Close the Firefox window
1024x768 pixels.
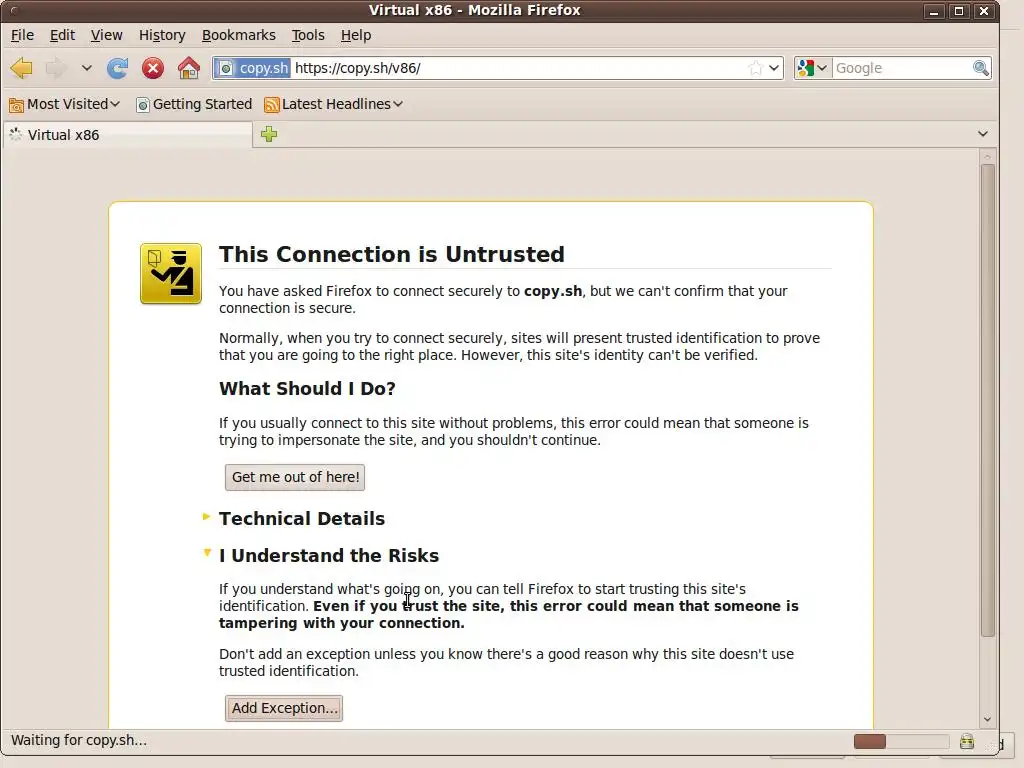point(984,11)
